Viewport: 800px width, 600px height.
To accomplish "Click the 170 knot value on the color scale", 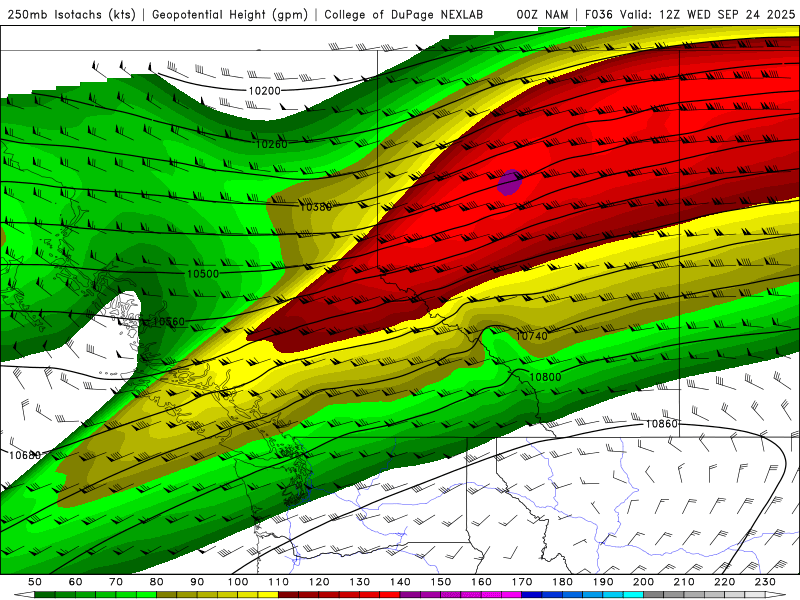I will coord(522,582).
